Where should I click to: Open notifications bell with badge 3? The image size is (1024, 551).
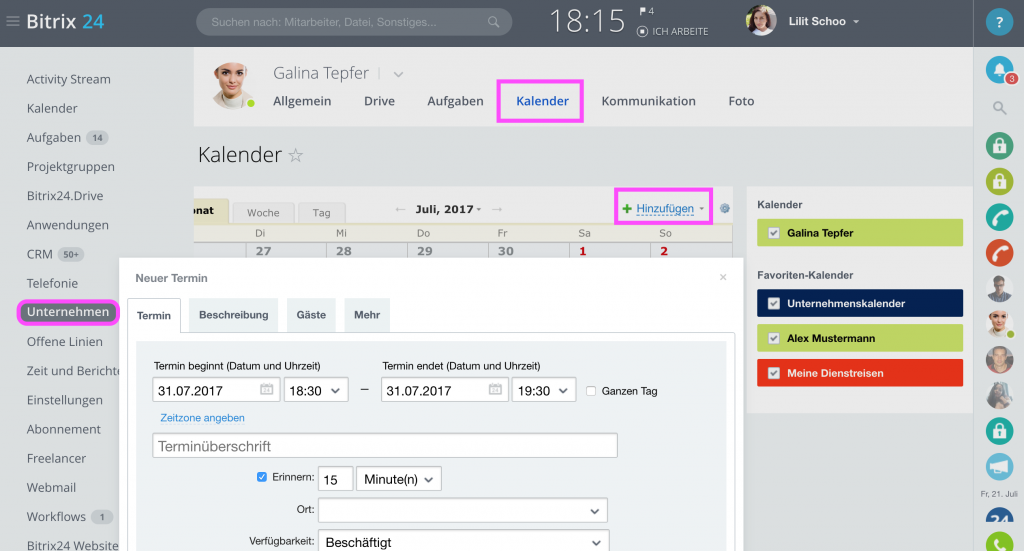(1000, 71)
